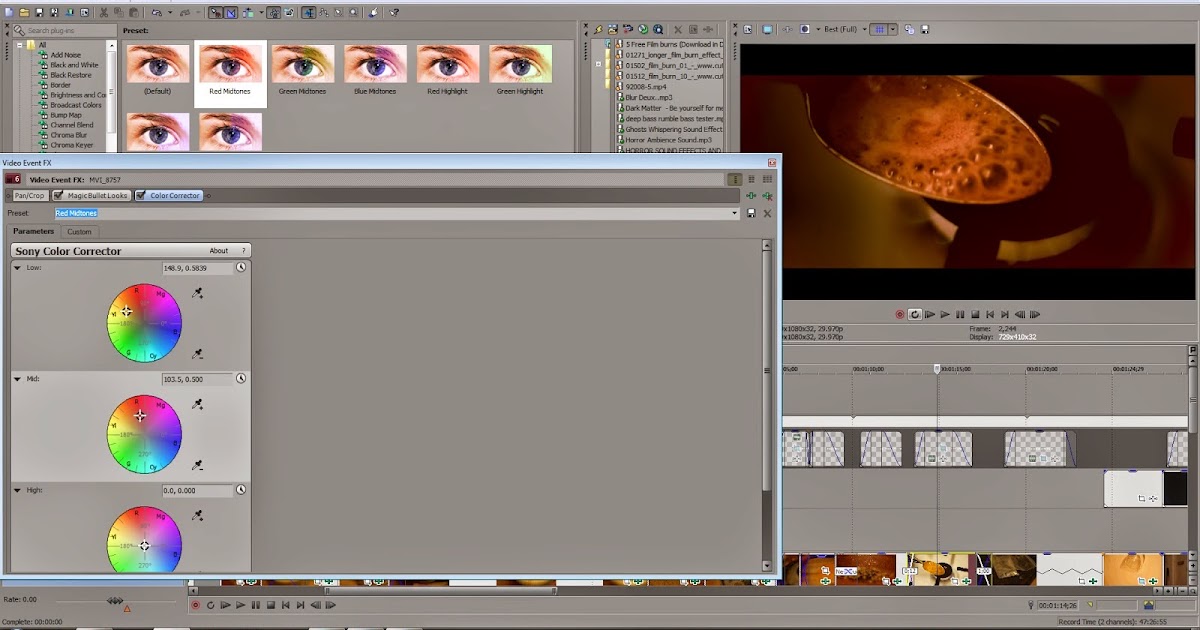The image size is (1200, 630).
Task: Switch to the Custom tab
Action: click(79, 232)
